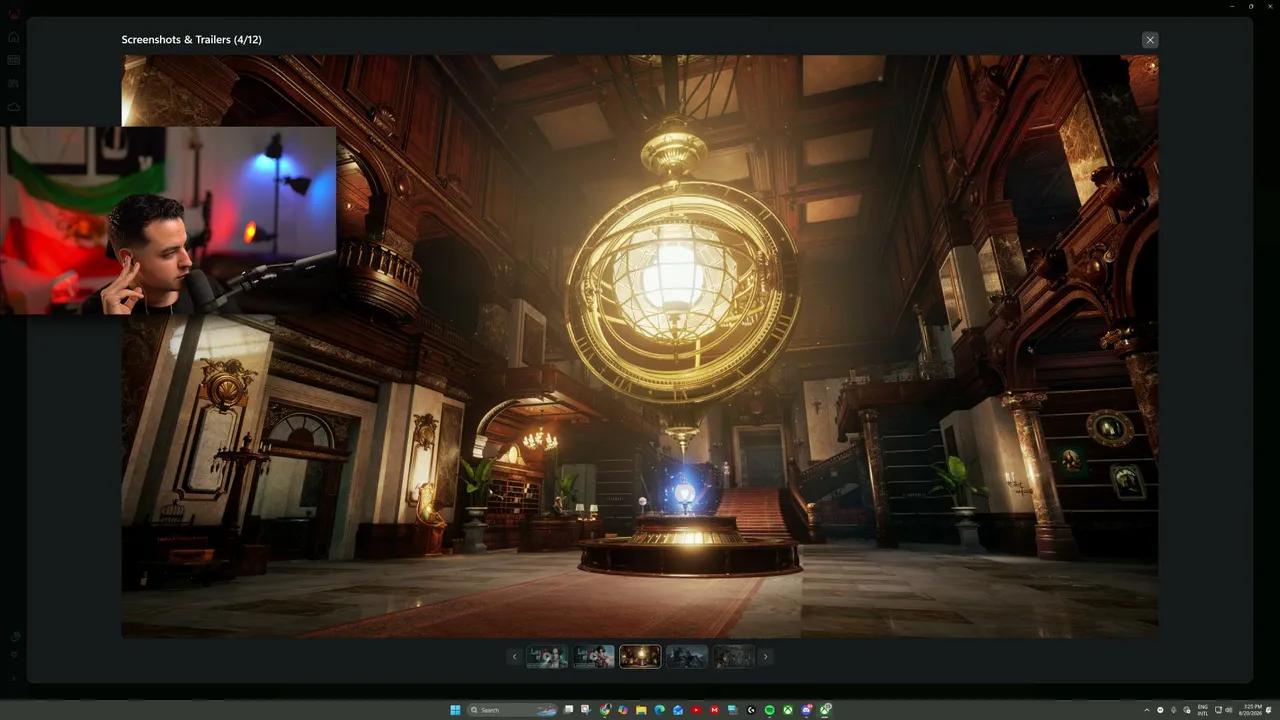Click the "Screenshots & Trailers (4/12)" title
This screenshot has width=1280, height=720.
click(192, 40)
